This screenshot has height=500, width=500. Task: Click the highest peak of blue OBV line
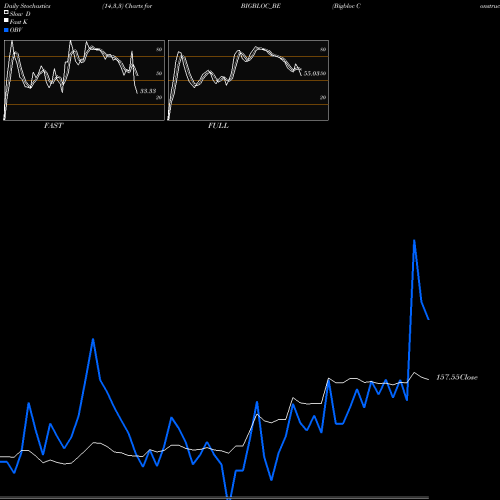(x=414, y=240)
